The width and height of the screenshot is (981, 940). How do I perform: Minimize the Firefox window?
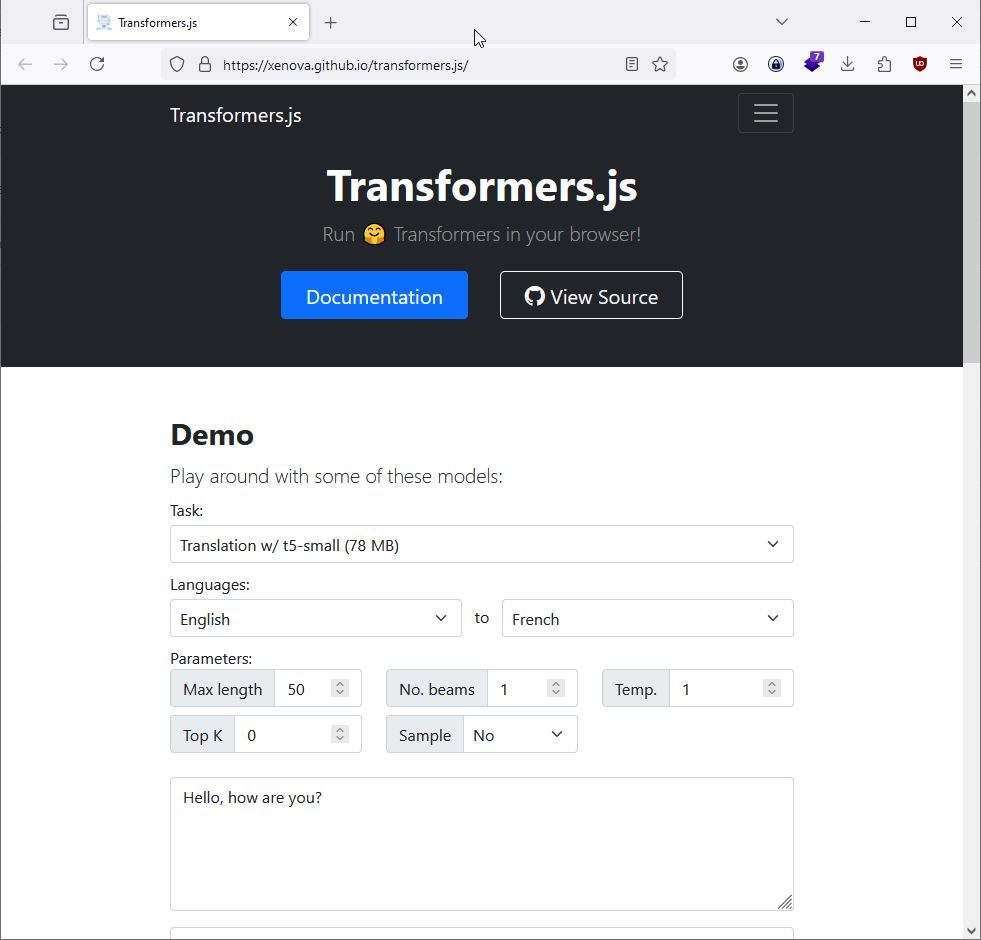865,22
